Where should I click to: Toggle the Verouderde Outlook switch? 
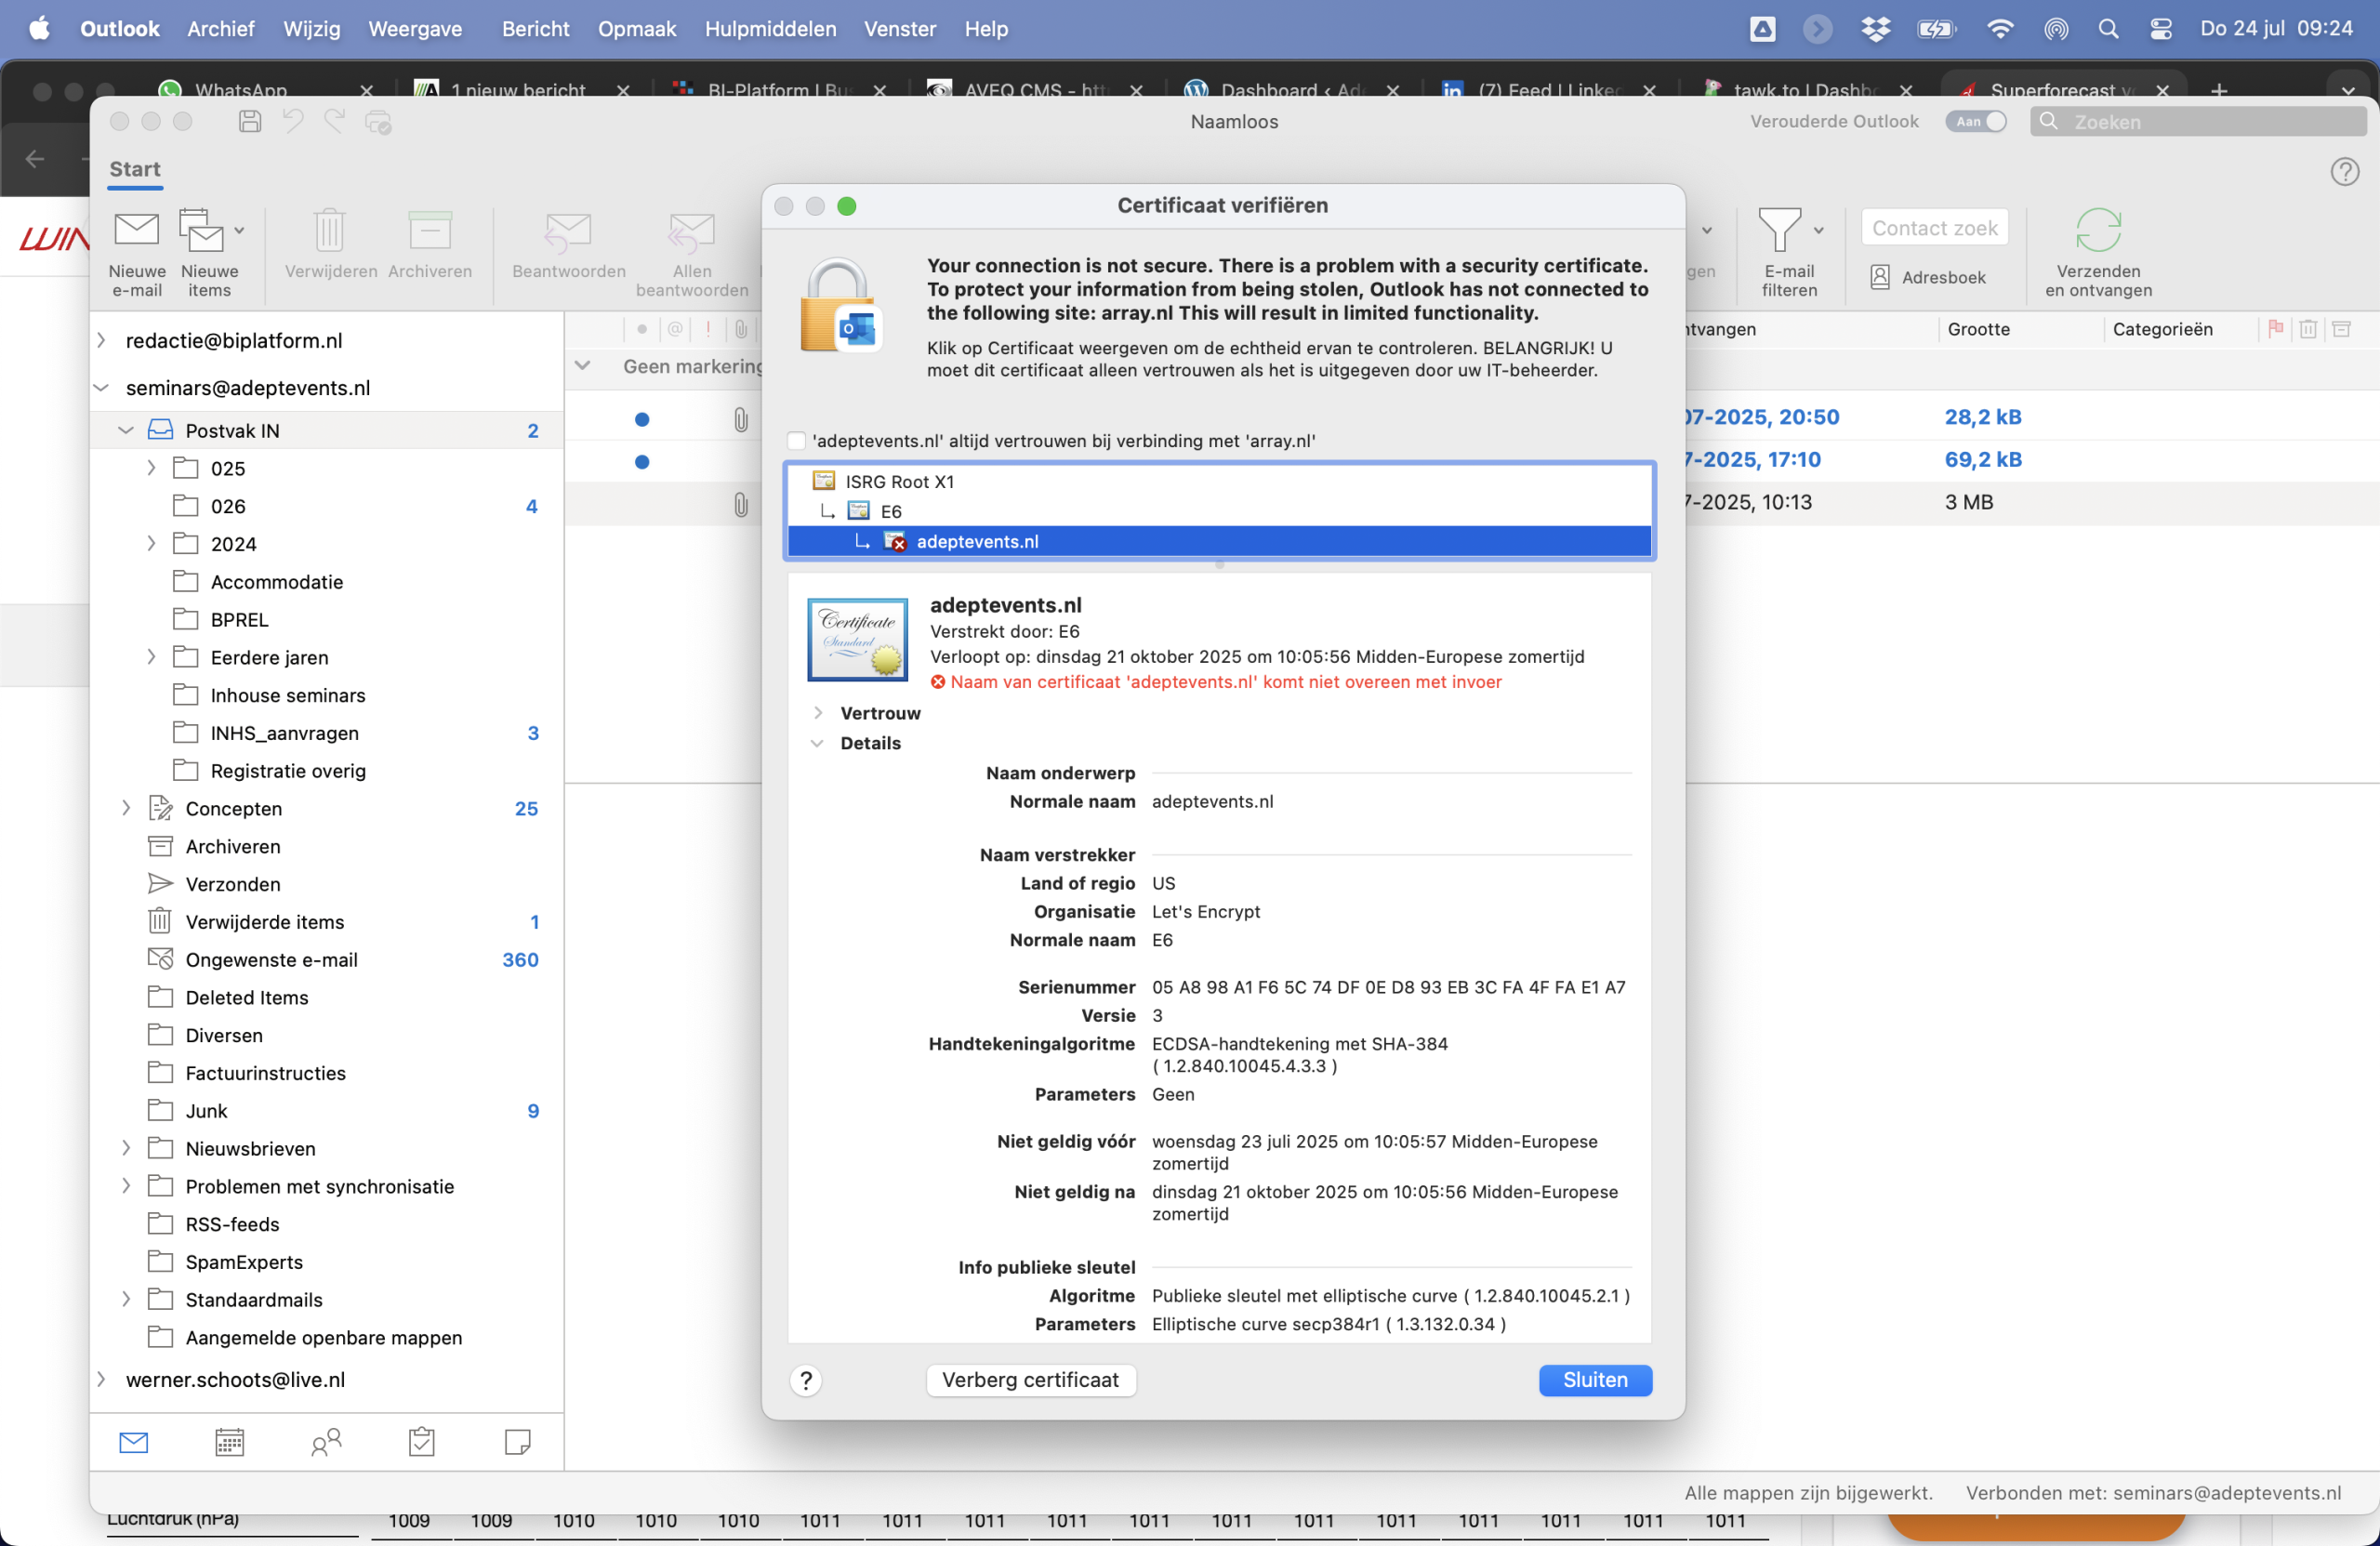(1975, 121)
